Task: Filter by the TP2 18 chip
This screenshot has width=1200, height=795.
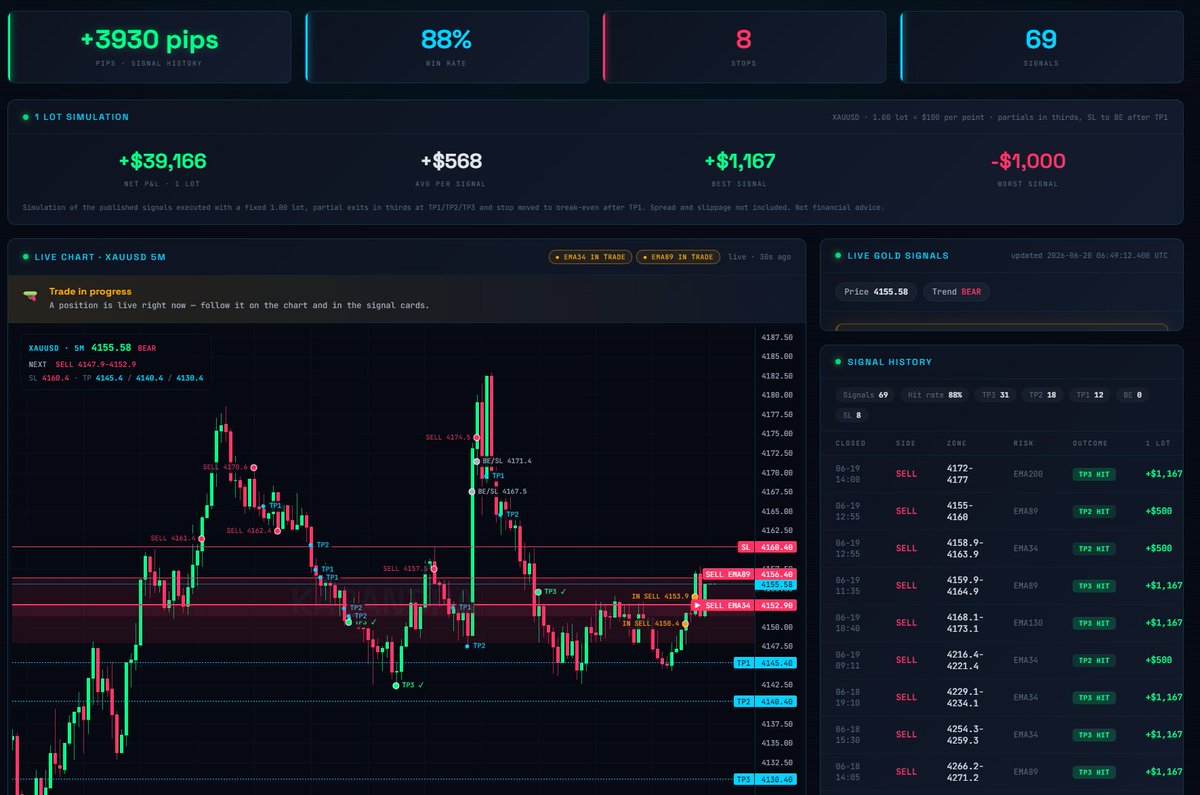Action: 1041,395
